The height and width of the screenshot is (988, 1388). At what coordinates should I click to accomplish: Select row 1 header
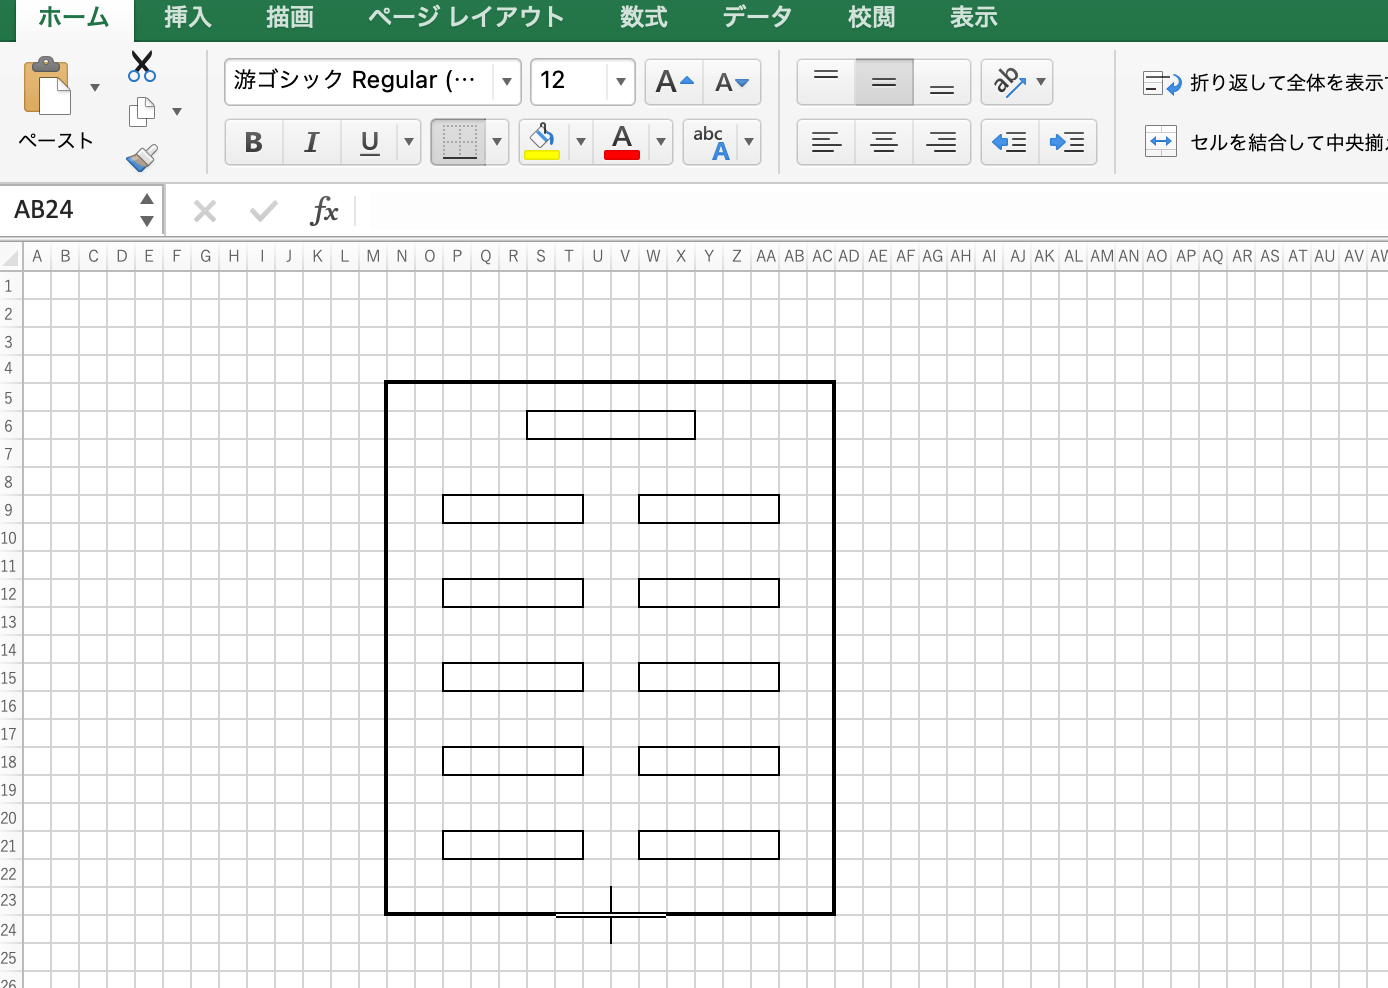coord(10,286)
